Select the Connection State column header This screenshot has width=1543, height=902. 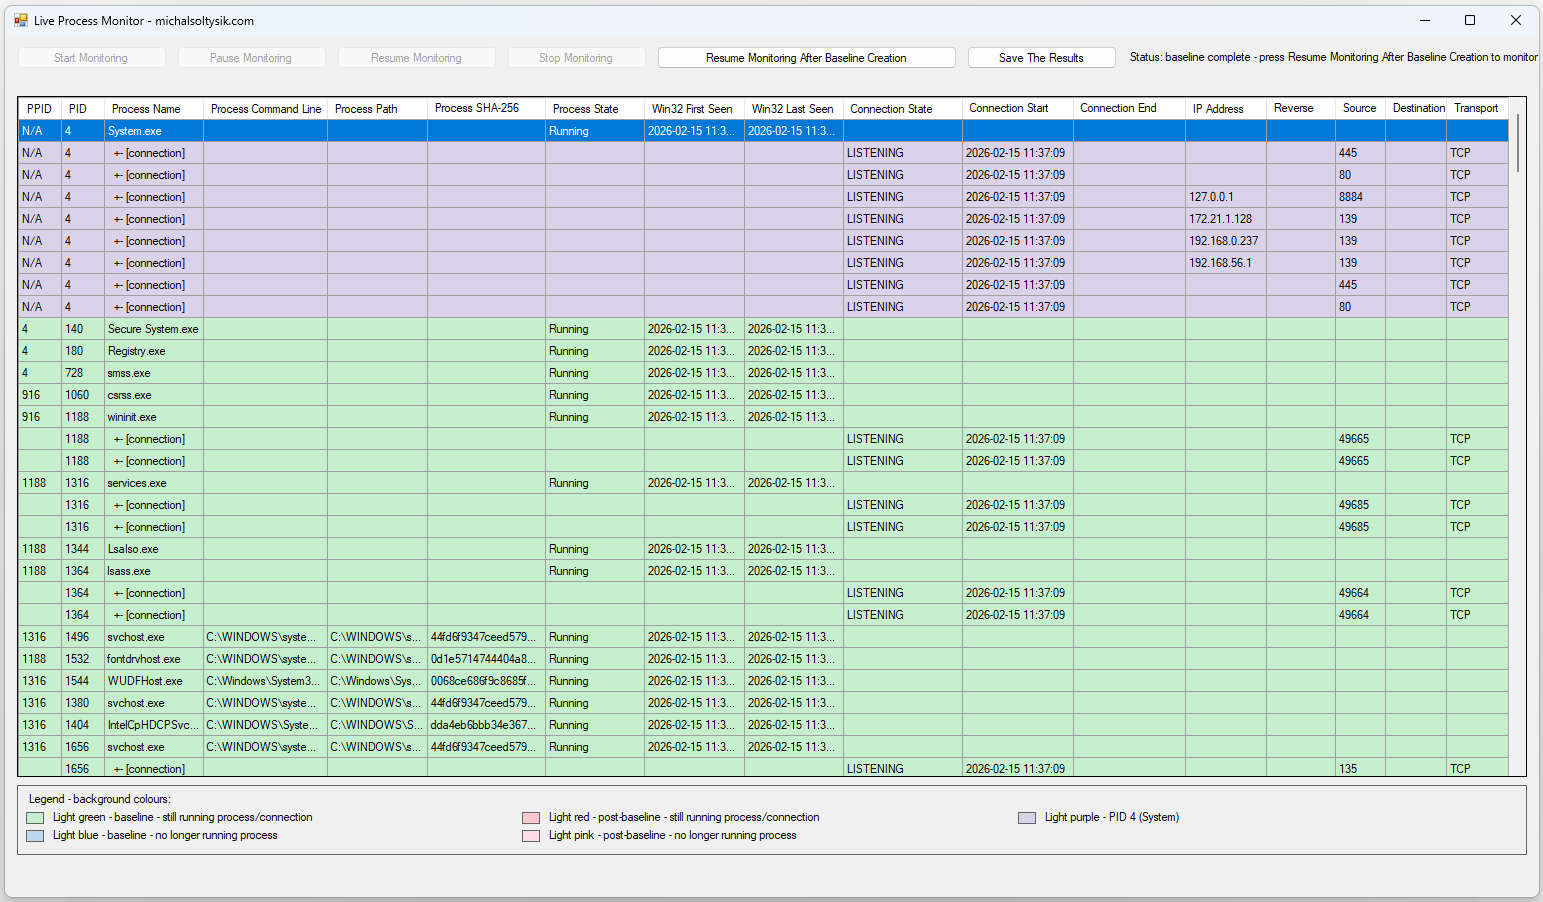(x=891, y=109)
